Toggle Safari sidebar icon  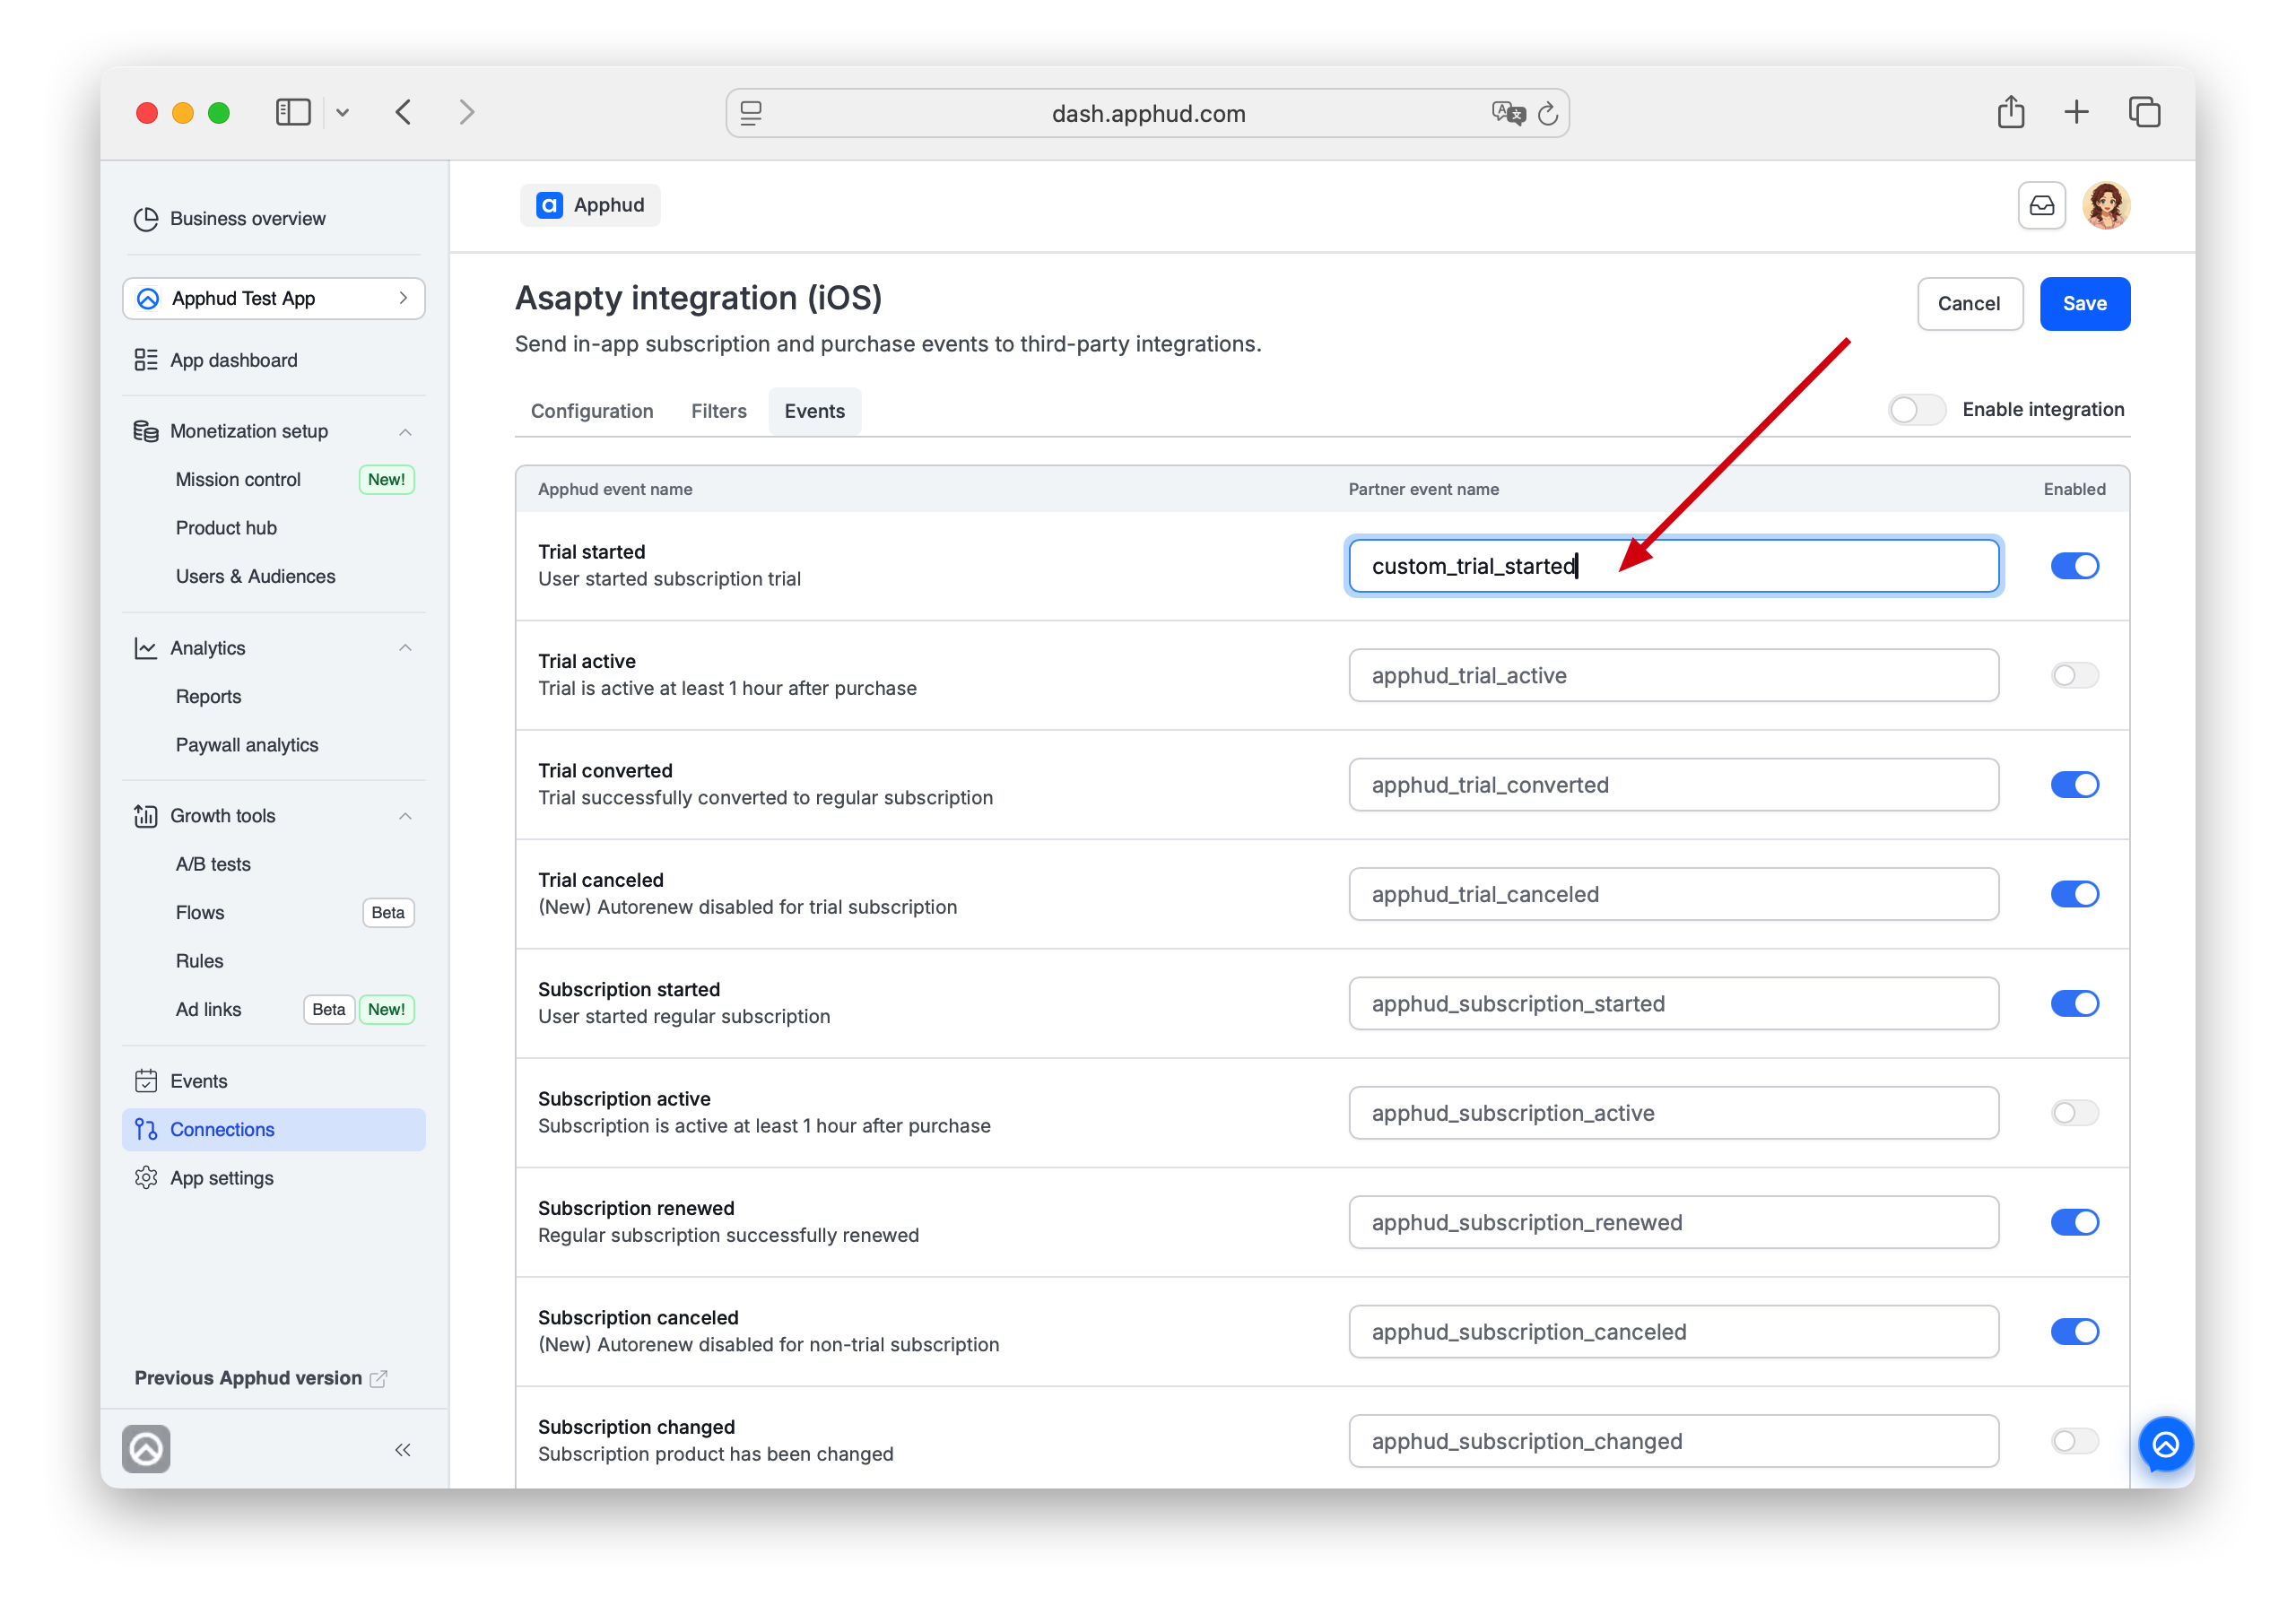293,112
